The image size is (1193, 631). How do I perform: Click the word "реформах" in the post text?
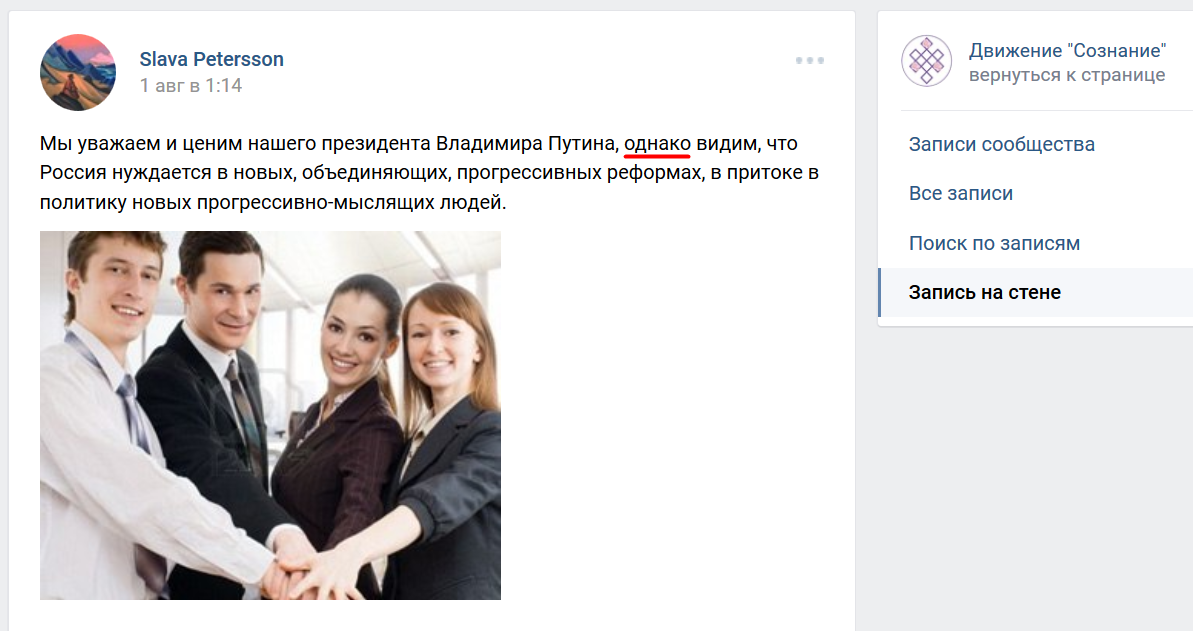tap(654, 174)
